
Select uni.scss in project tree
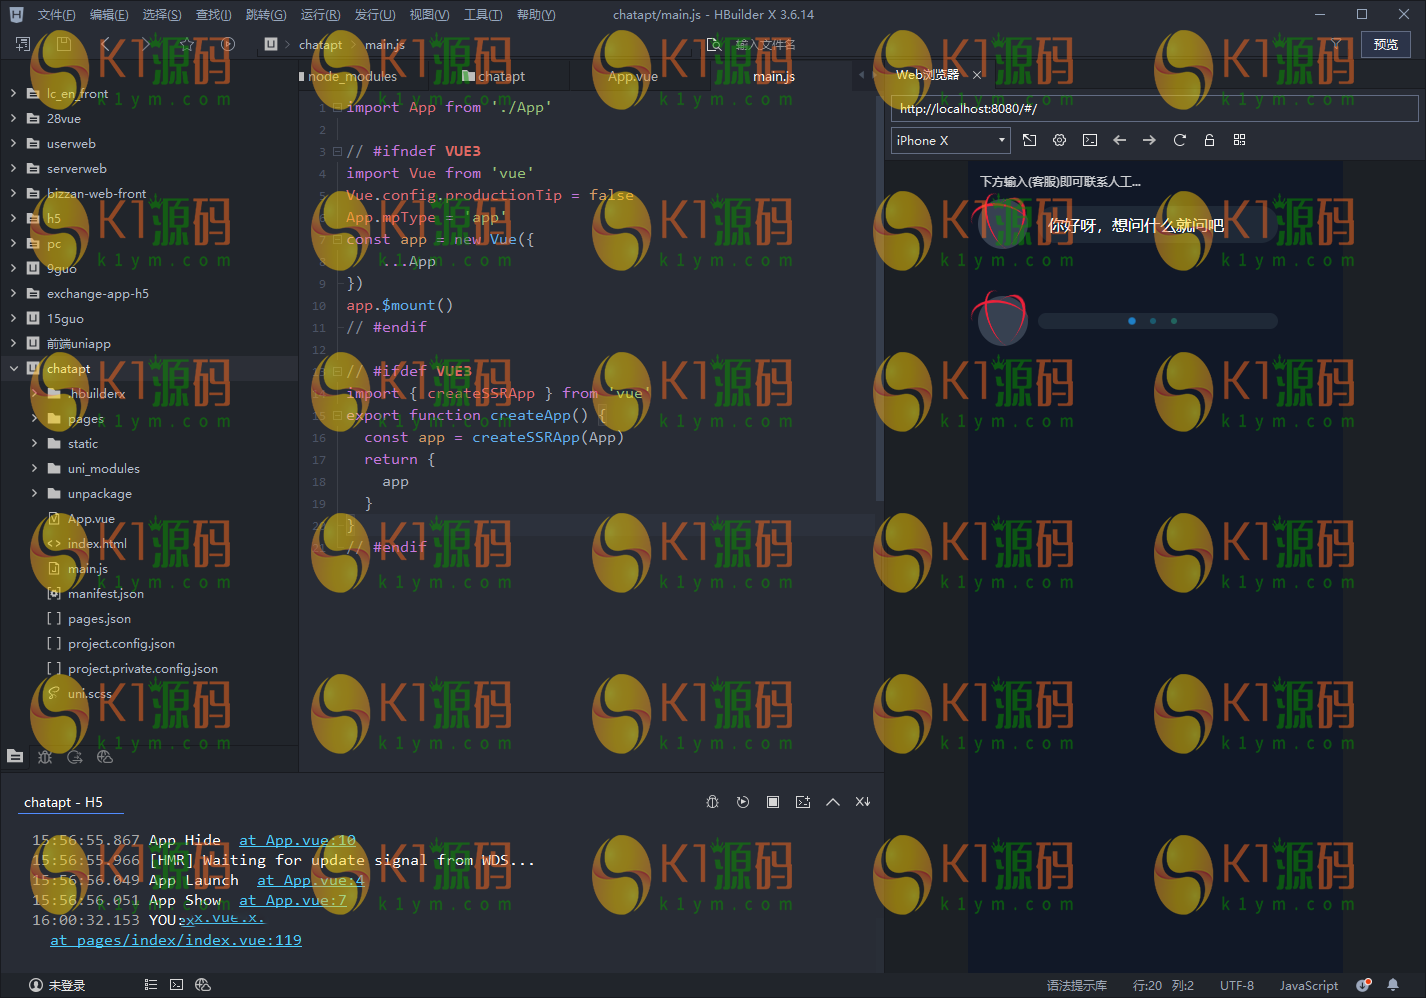coord(90,693)
